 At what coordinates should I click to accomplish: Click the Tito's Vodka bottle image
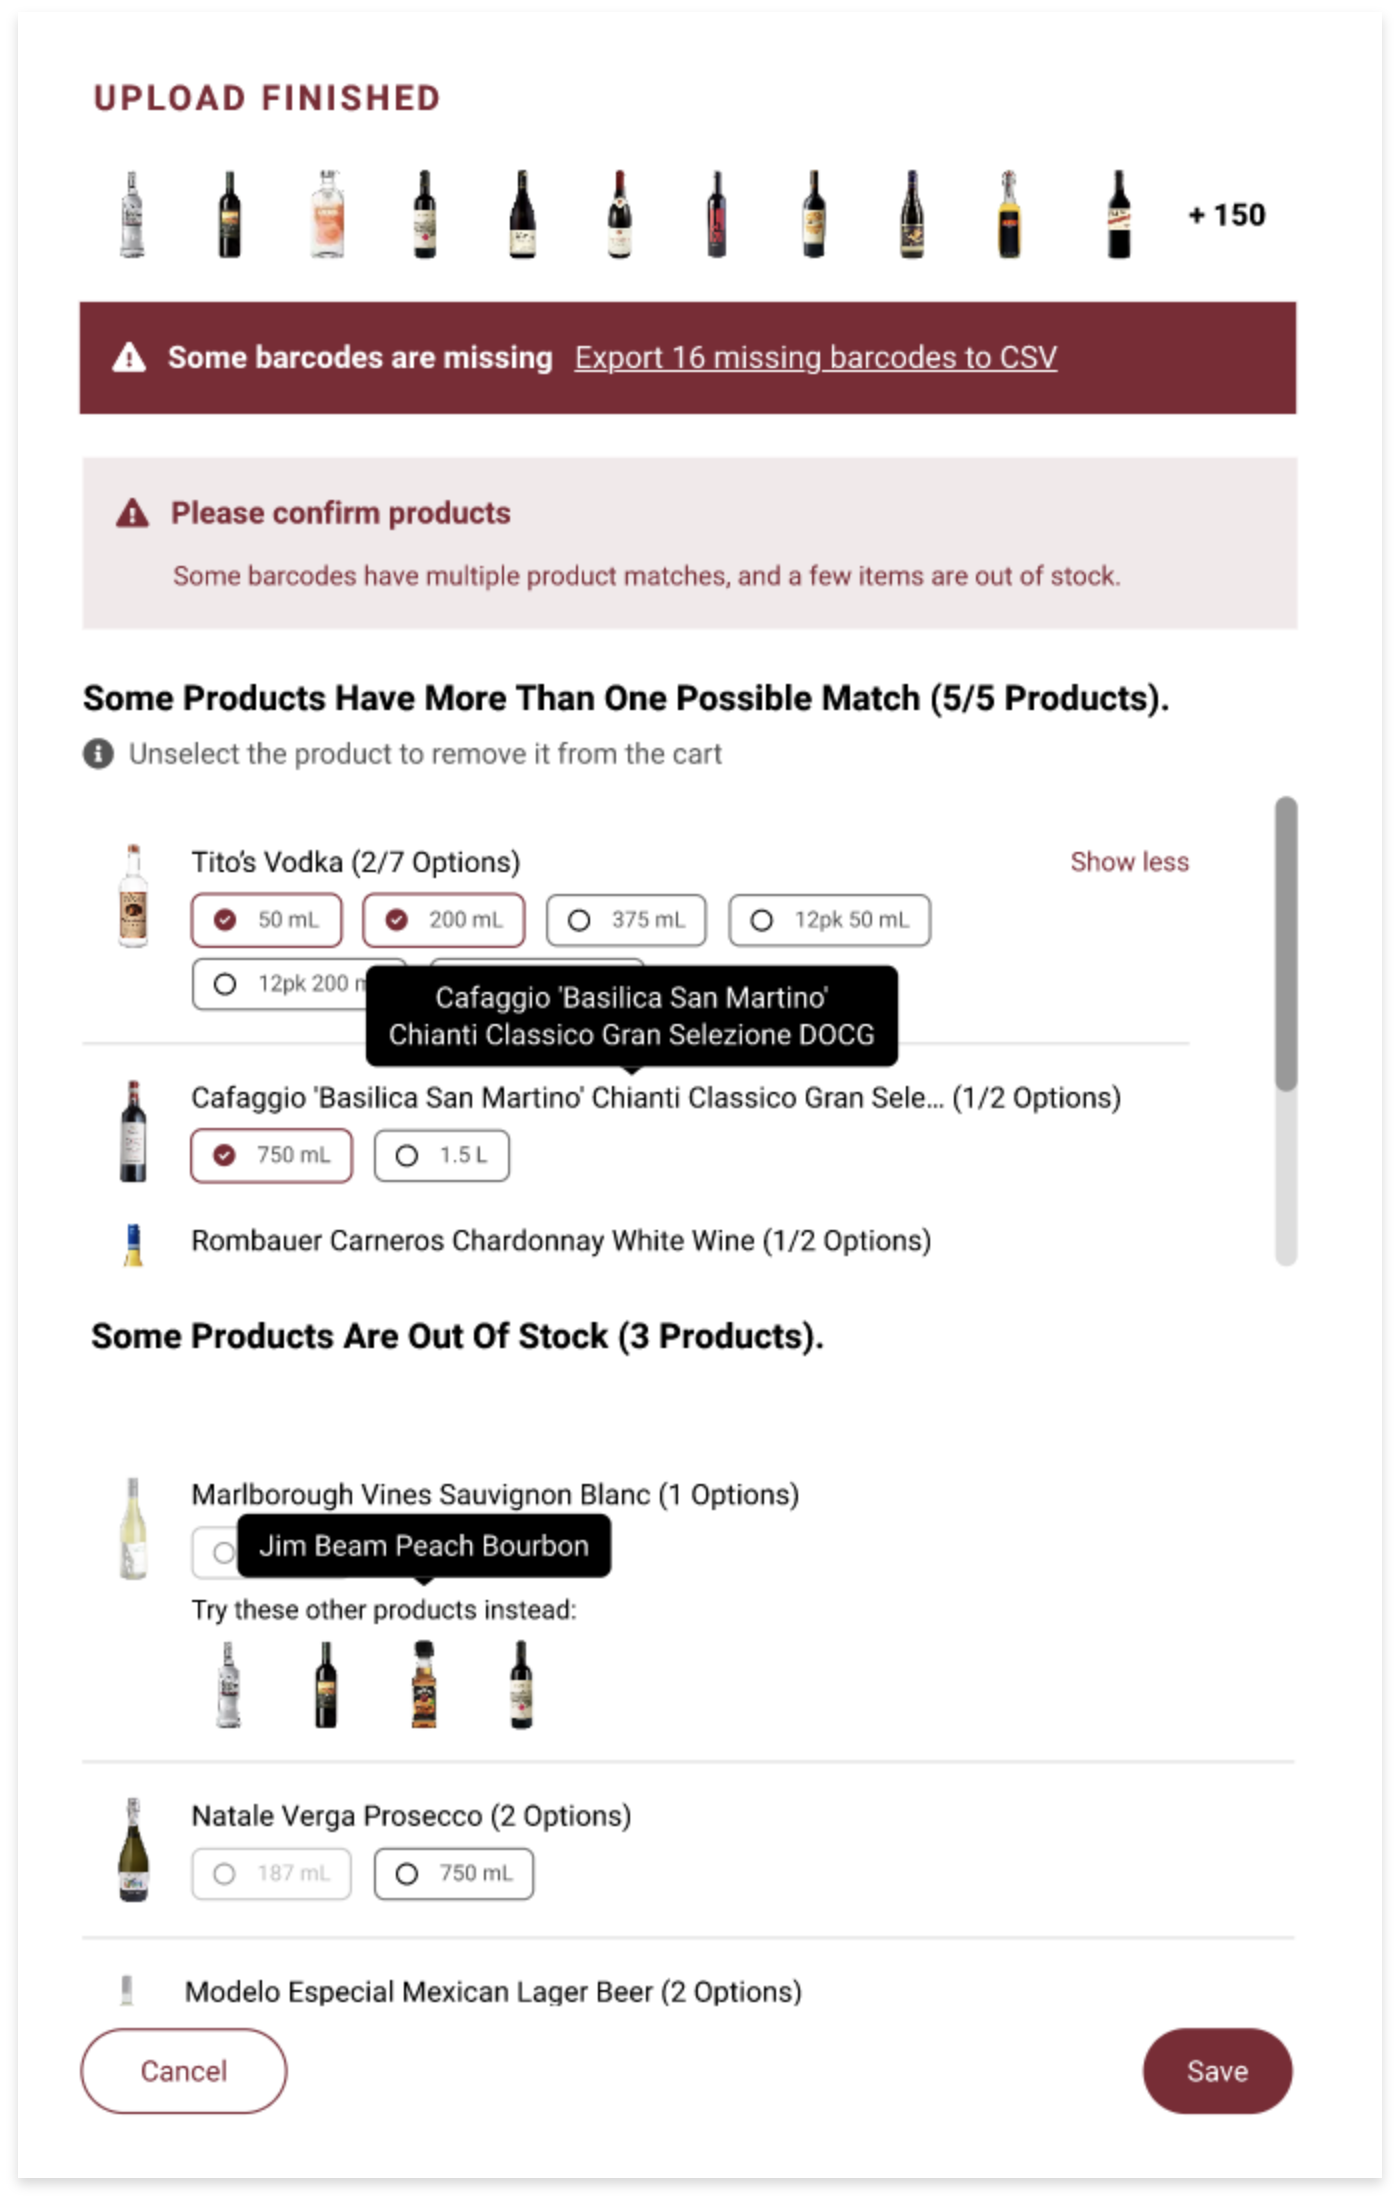133,895
